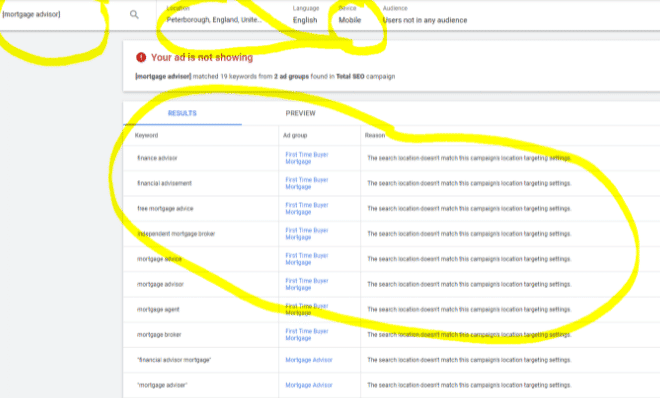Select the mortgage agent keyword
The height and width of the screenshot is (398, 660).
[158, 310]
